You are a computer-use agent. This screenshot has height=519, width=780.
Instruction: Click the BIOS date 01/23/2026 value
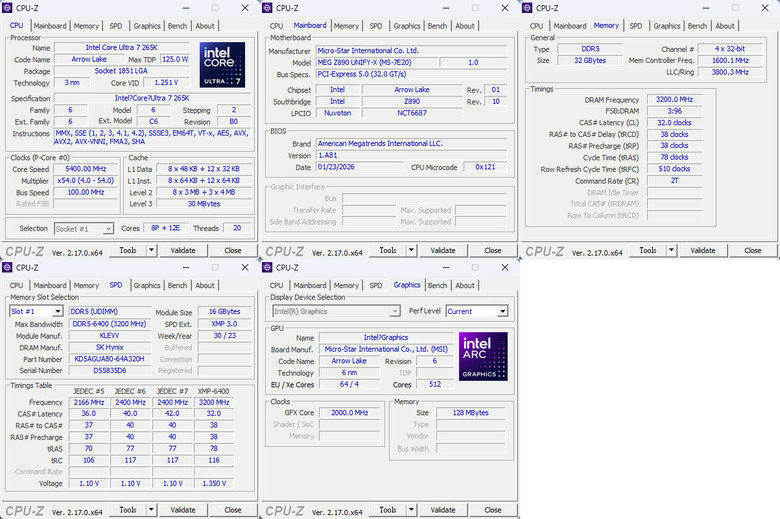(361, 167)
